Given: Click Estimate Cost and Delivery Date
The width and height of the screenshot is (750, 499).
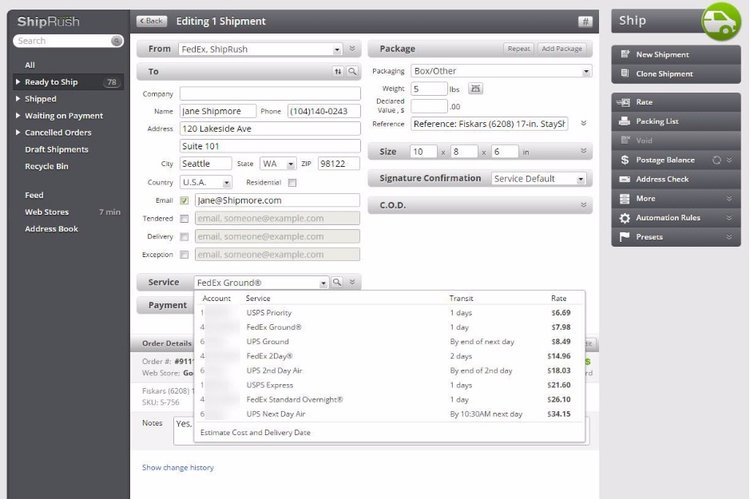Looking at the screenshot, I should tap(255, 432).
